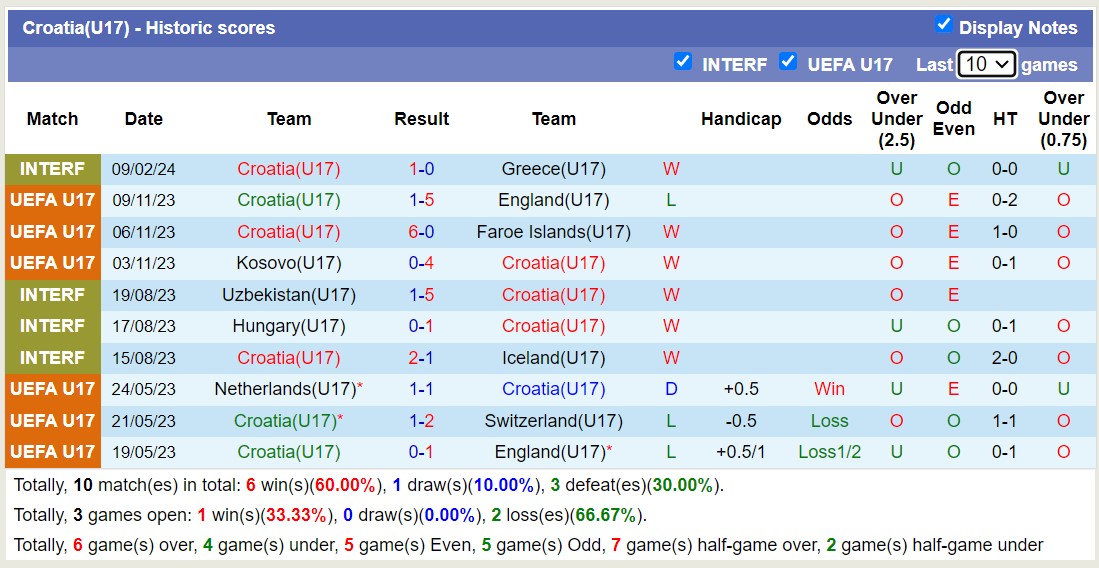Image resolution: width=1099 pixels, height=568 pixels.
Task: Click the Odds column header
Action: pyautogui.click(x=830, y=119)
